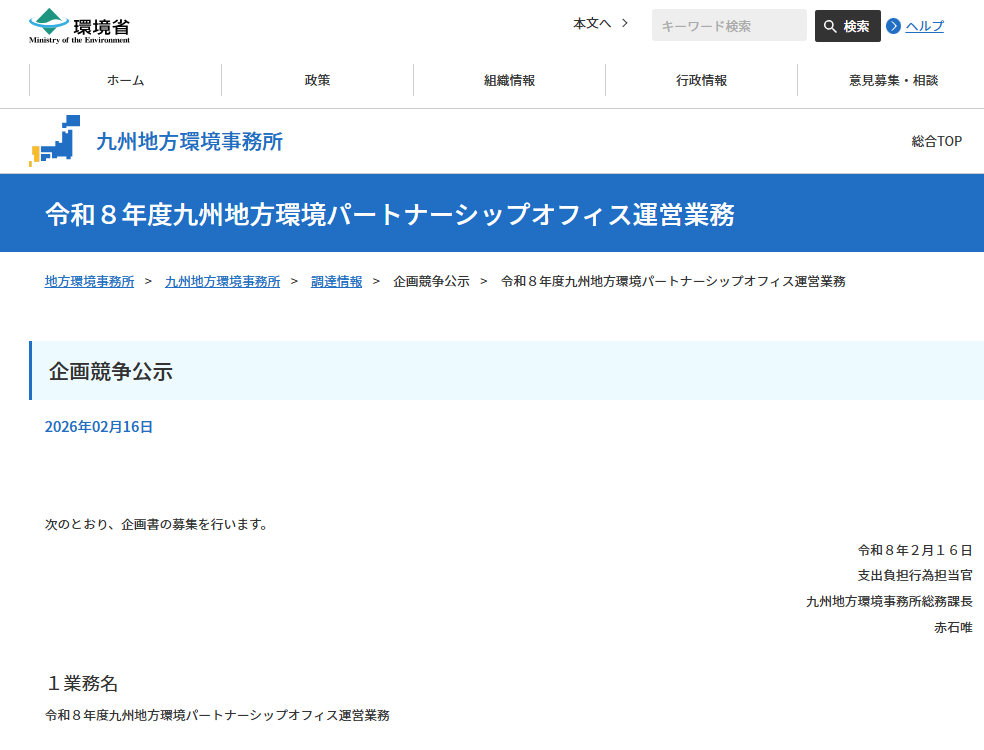The image size is (984, 750).
Task: Go to 総合TOP link
Action: point(936,141)
